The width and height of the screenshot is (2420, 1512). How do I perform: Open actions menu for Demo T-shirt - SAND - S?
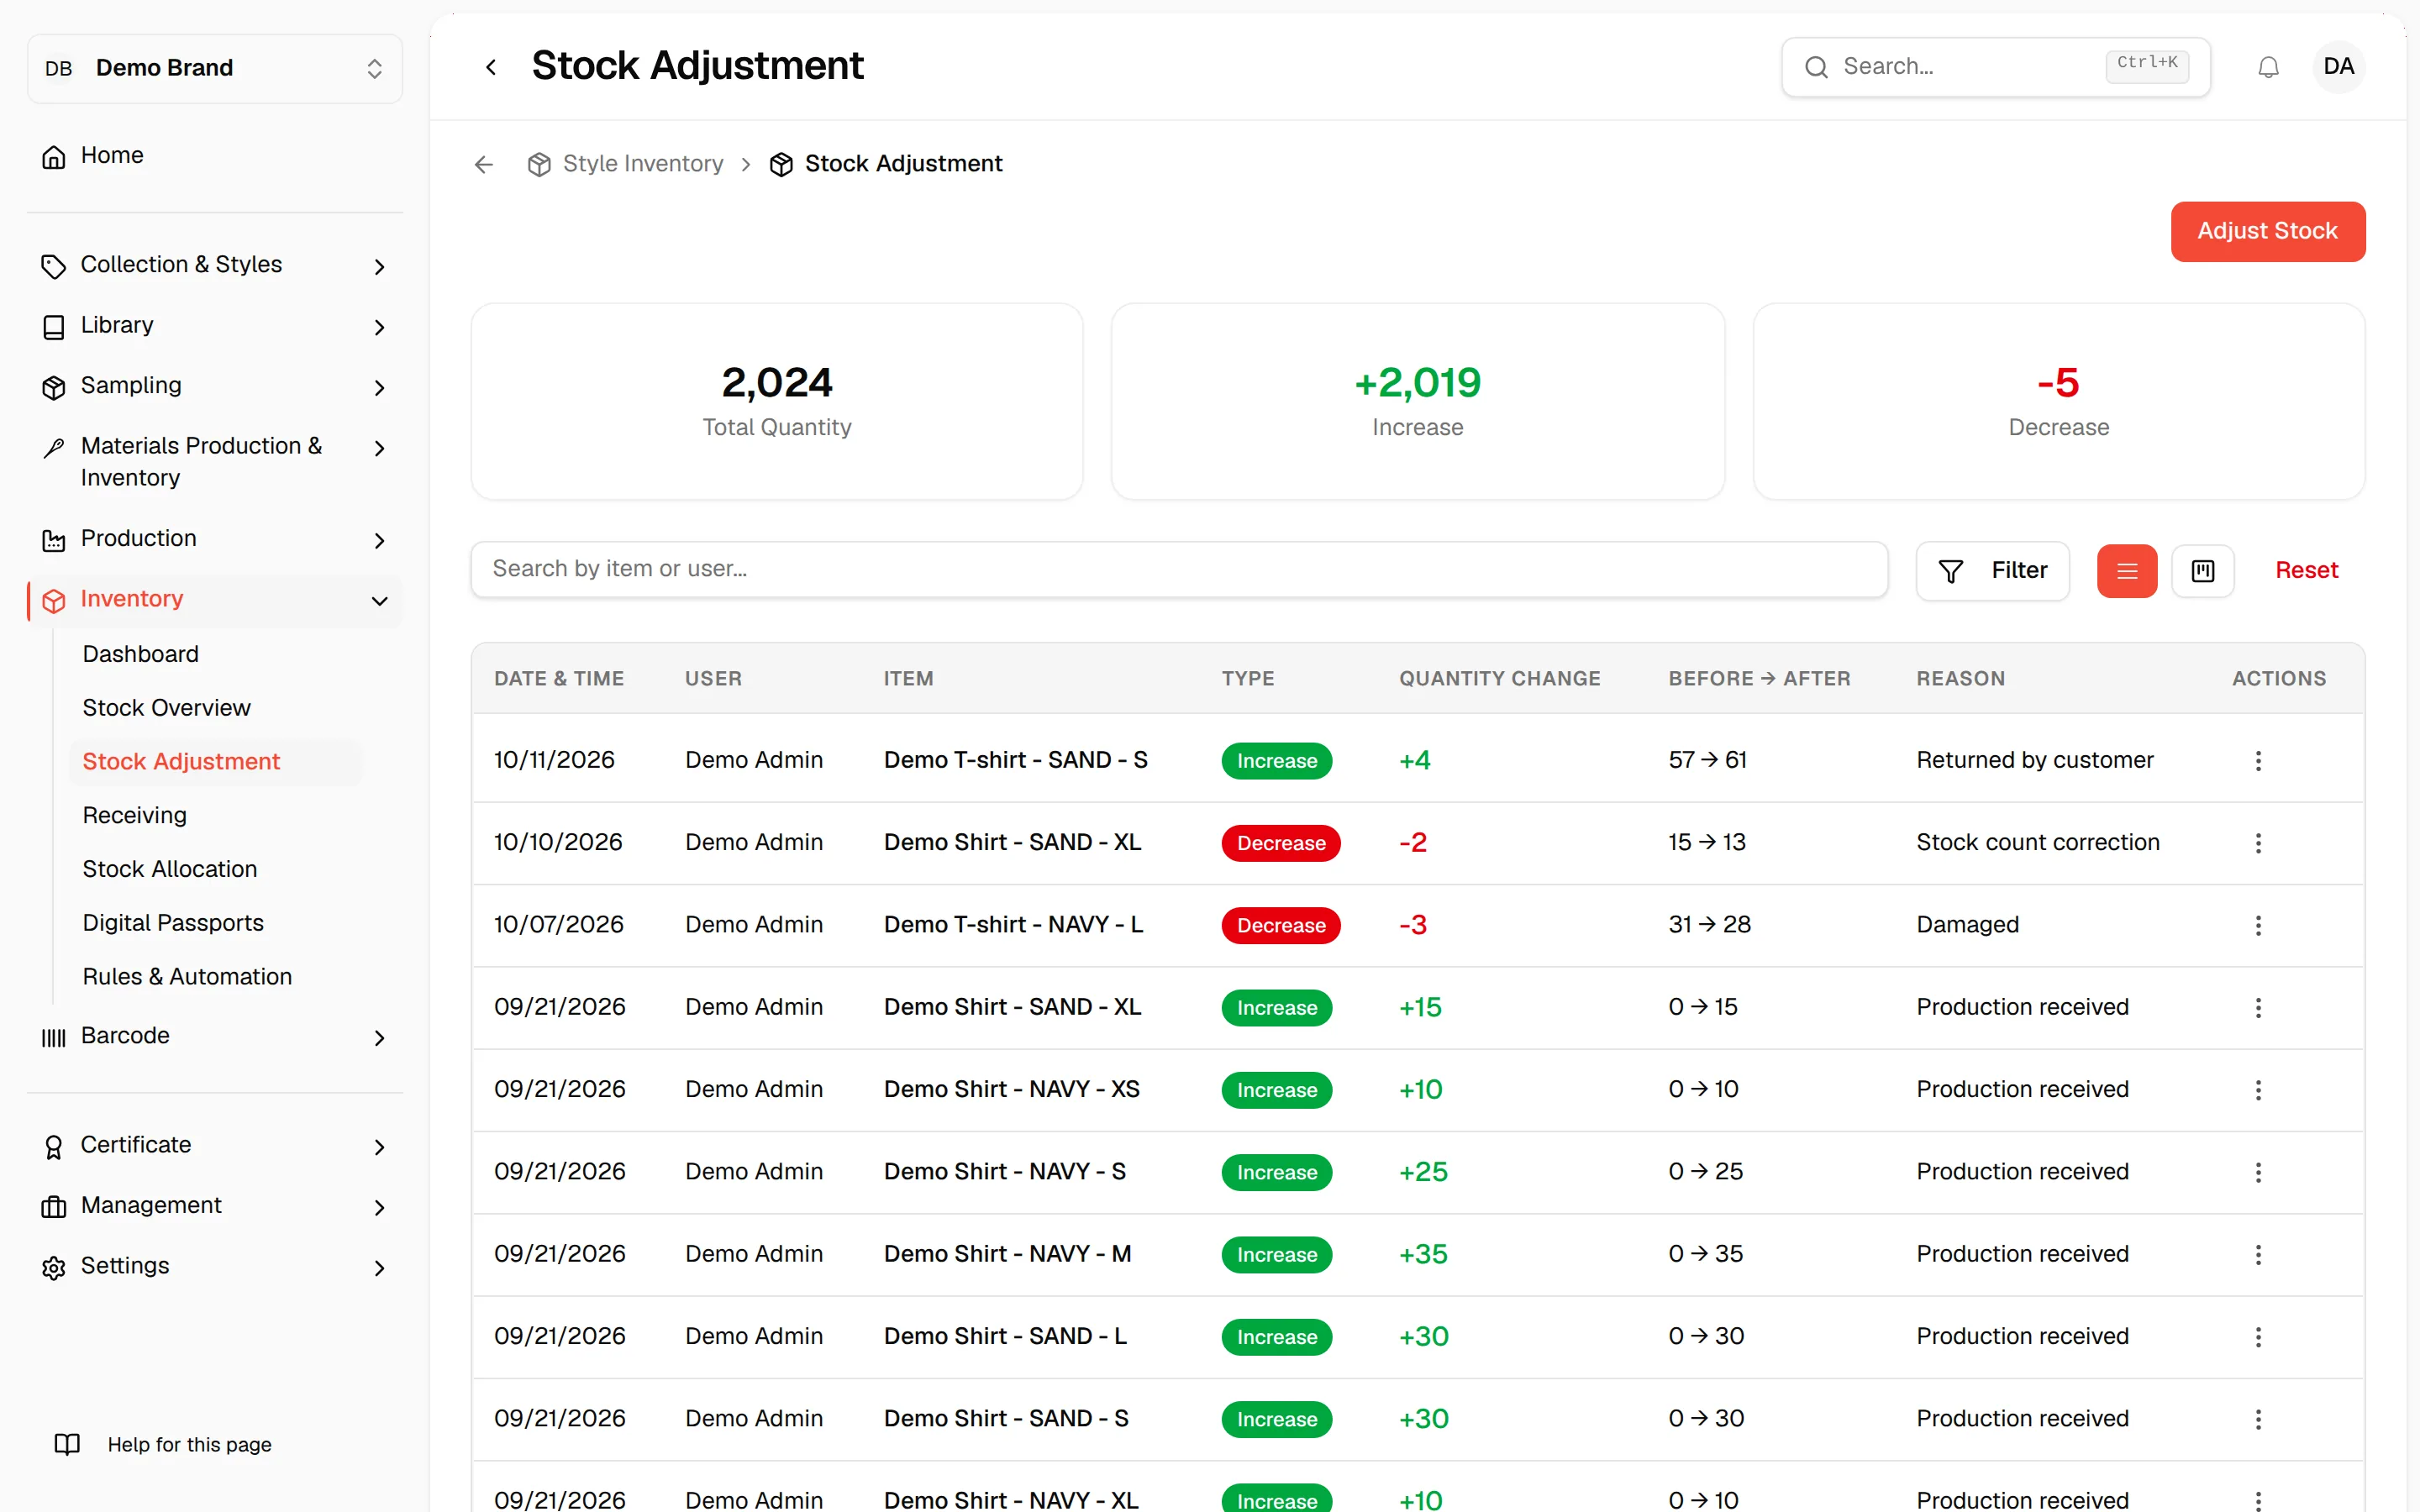[2258, 761]
